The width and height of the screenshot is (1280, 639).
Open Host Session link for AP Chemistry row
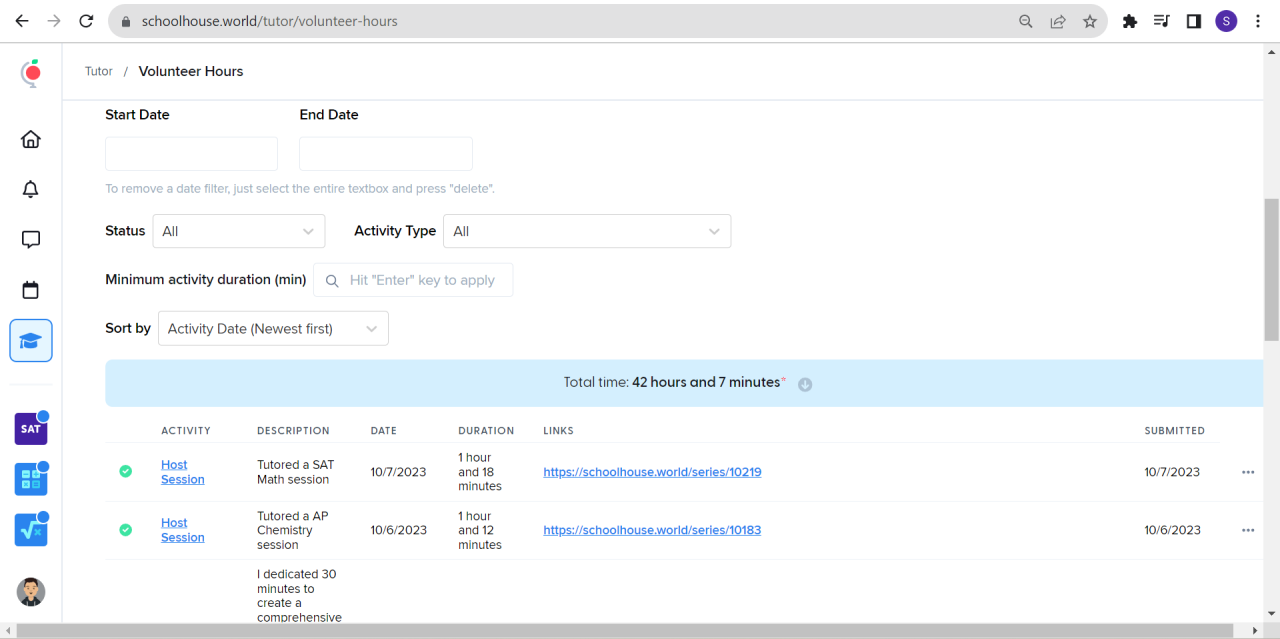[x=182, y=530]
